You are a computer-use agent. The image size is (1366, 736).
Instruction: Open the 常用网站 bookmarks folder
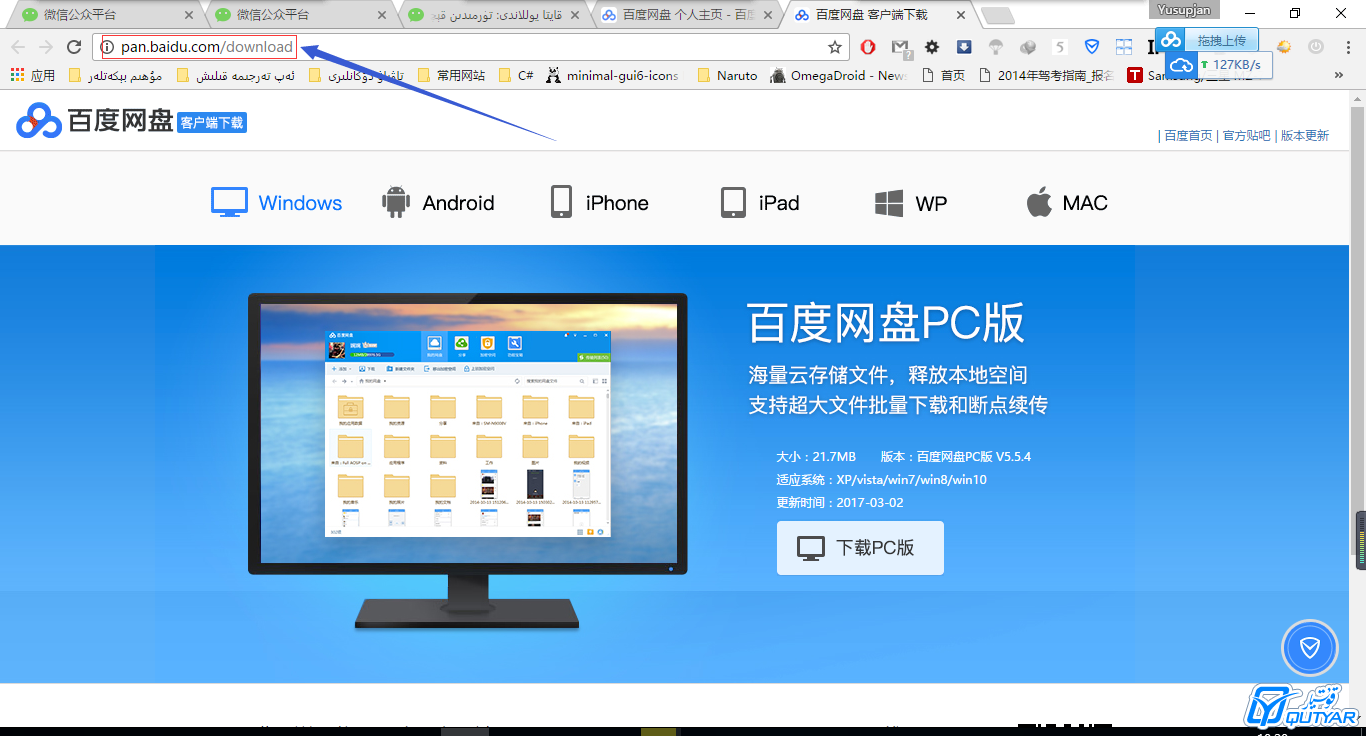[x=451, y=75]
